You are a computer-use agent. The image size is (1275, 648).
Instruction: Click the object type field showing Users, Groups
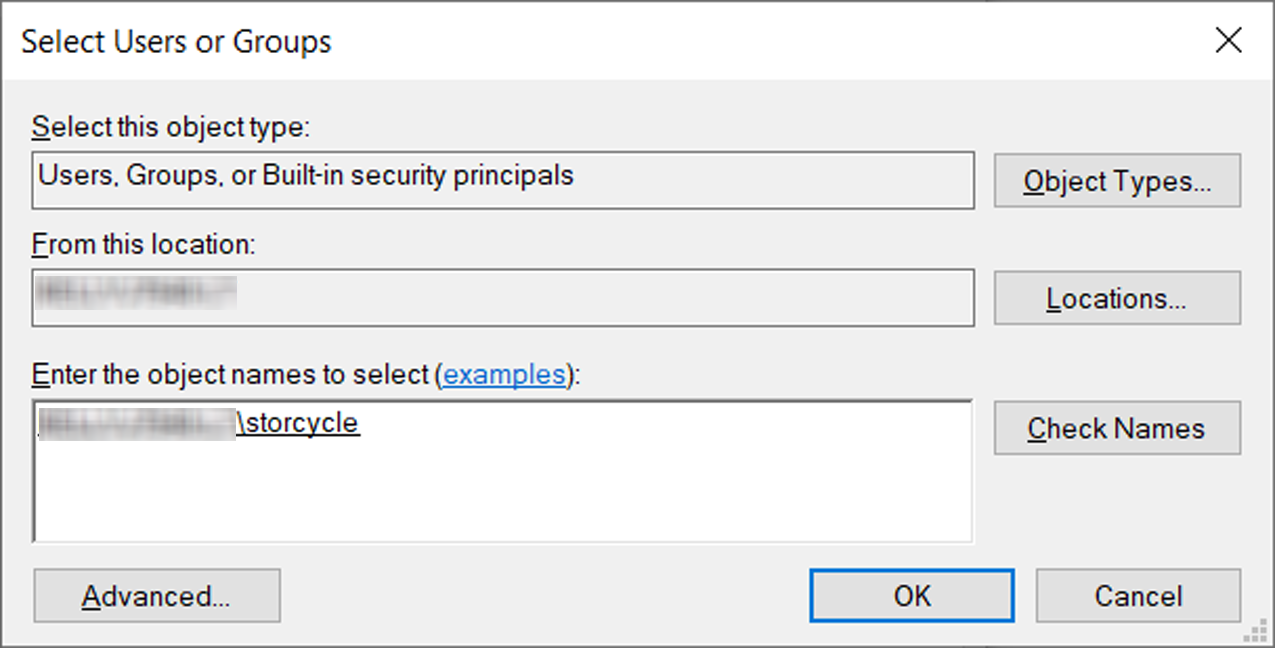tap(502, 179)
